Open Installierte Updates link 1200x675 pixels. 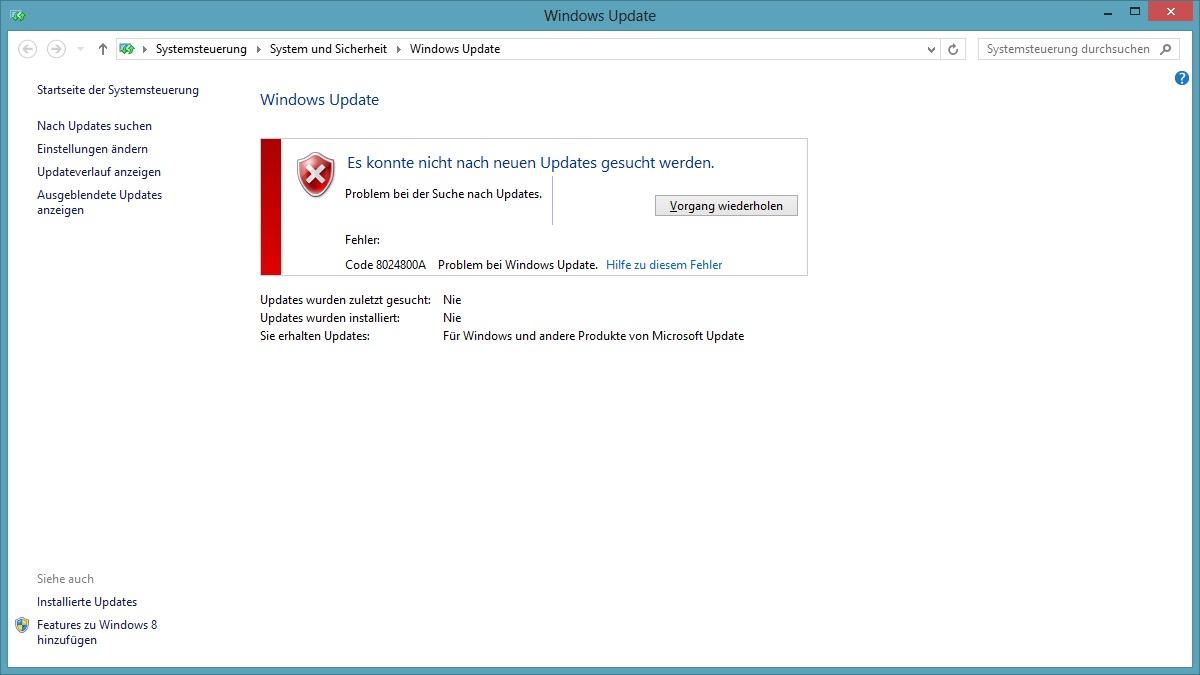(87, 602)
